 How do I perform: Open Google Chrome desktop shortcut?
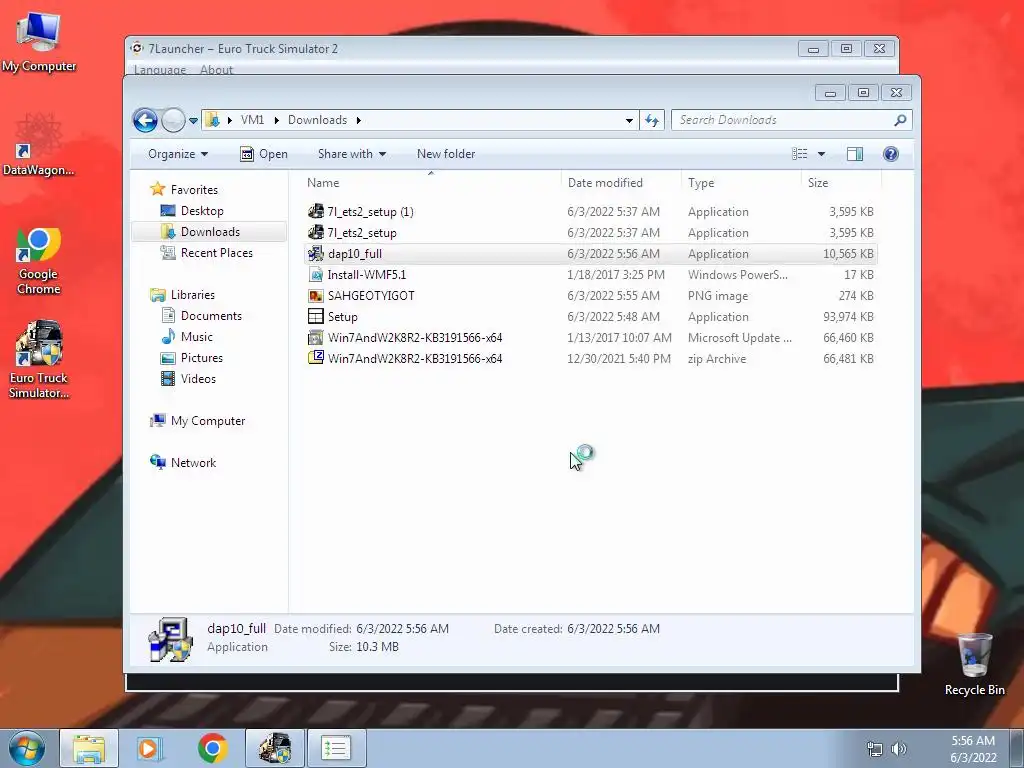tap(39, 261)
